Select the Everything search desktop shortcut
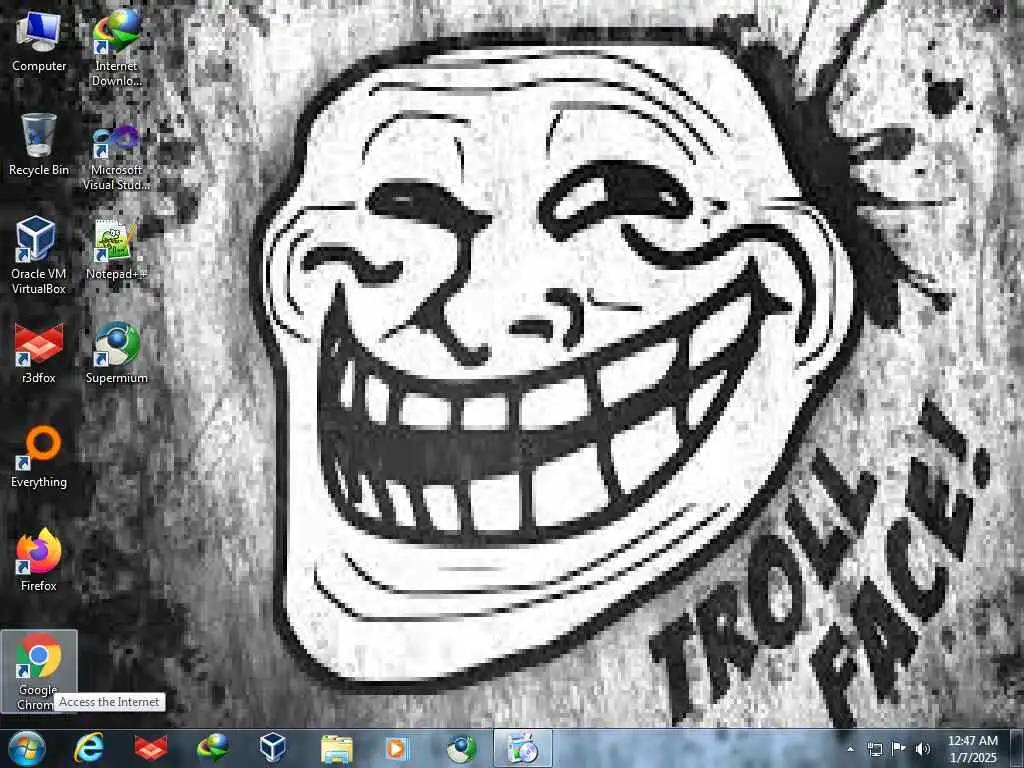Viewport: 1024px width, 768px height. (39, 456)
